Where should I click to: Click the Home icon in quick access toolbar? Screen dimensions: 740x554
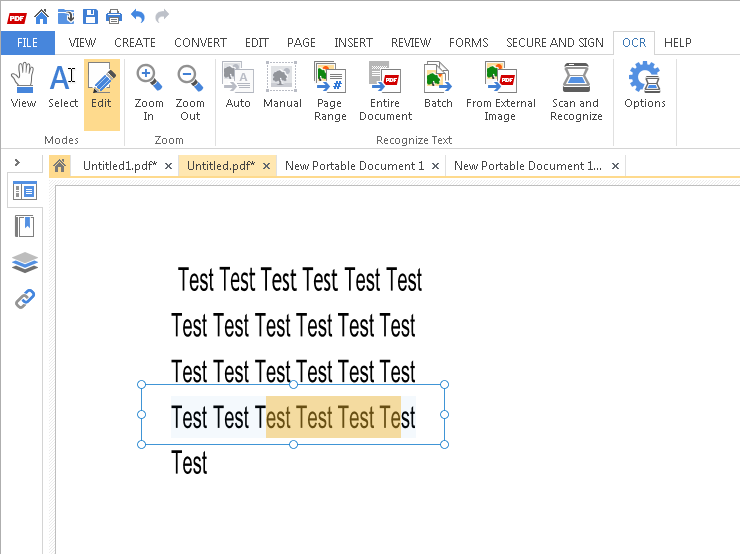[x=42, y=17]
